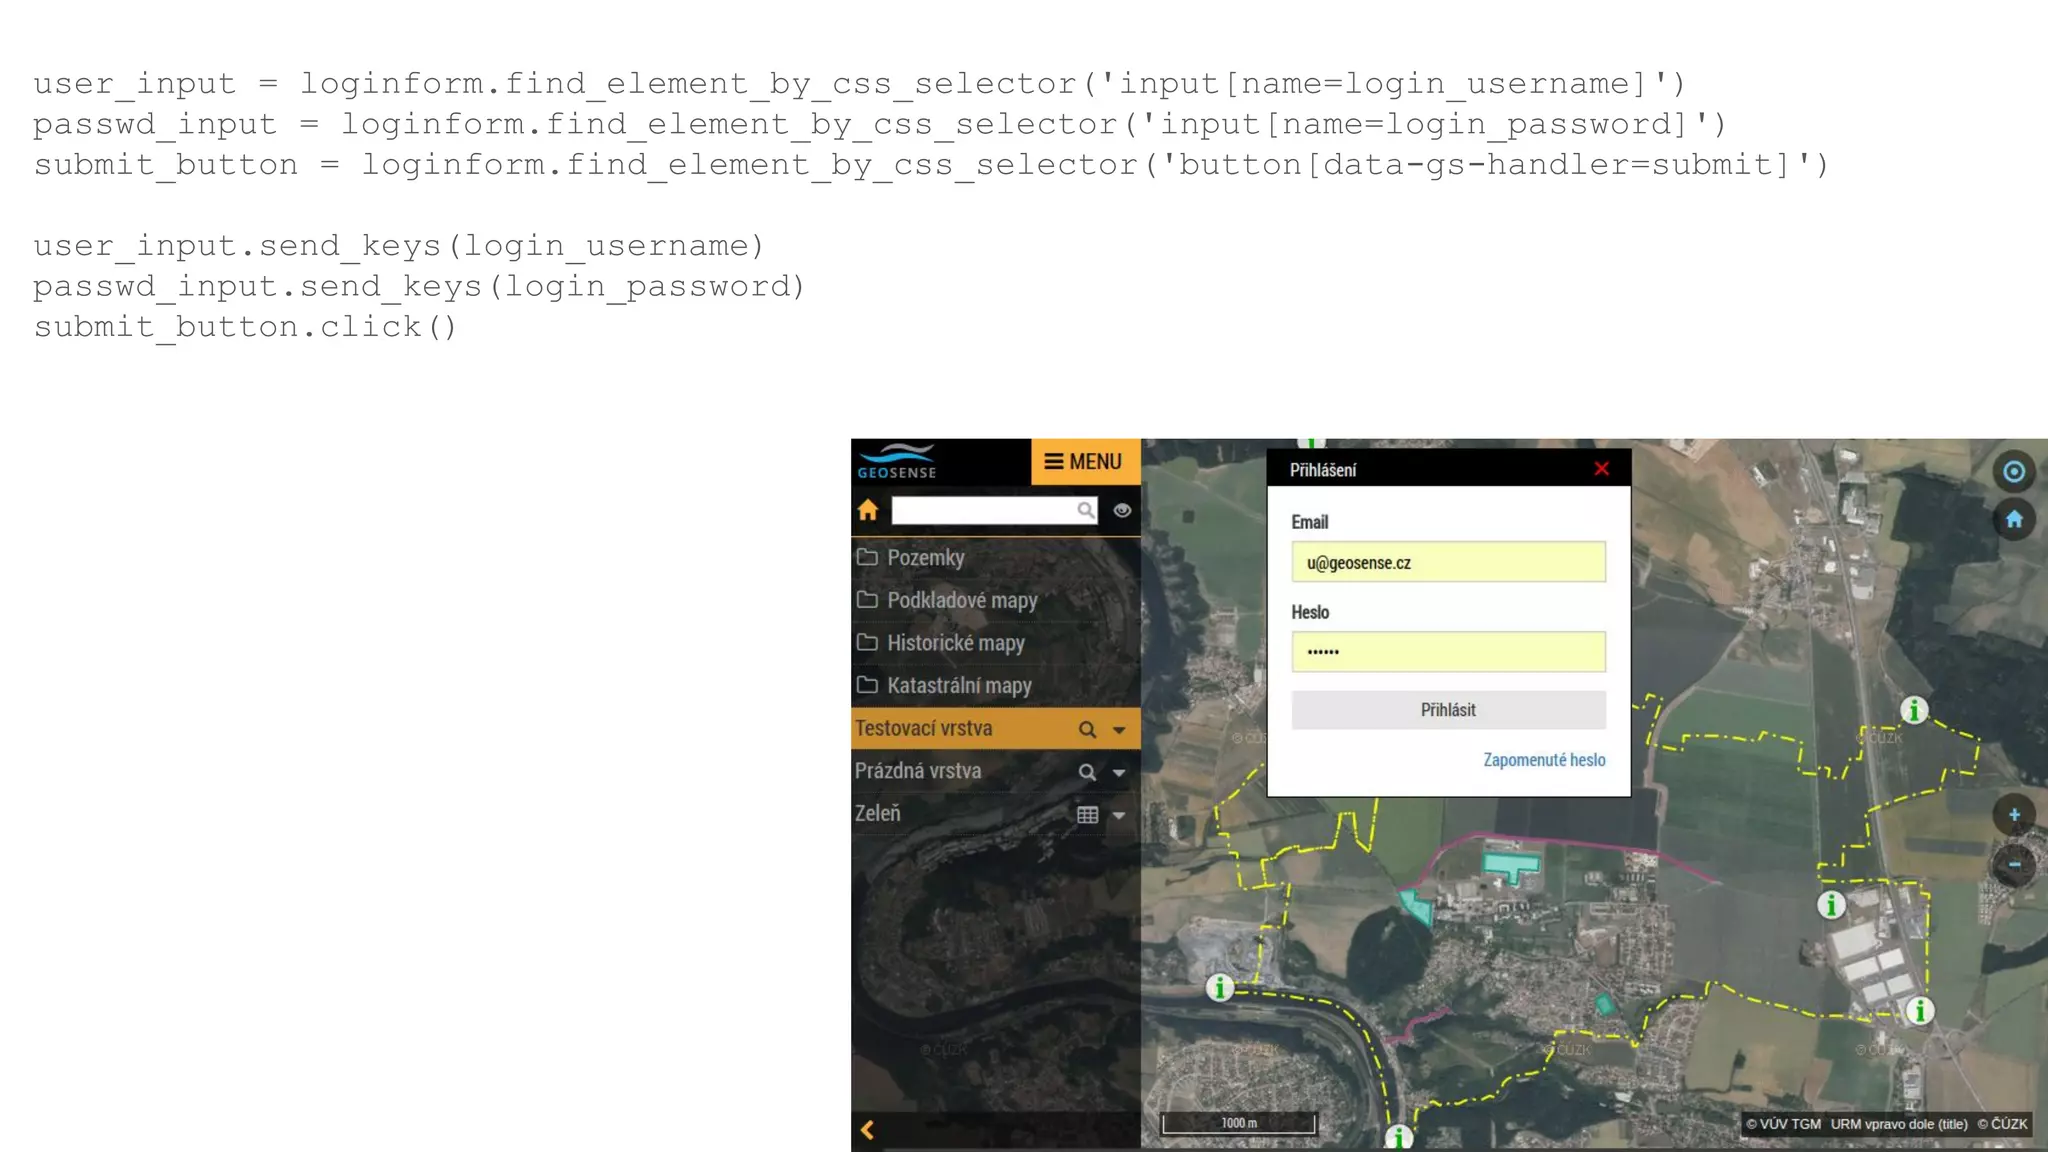The image size is (2048, 1152).
Task: Search within Testovací vrstva layer
Action: pyautogui.click(x=1087, y=730)
